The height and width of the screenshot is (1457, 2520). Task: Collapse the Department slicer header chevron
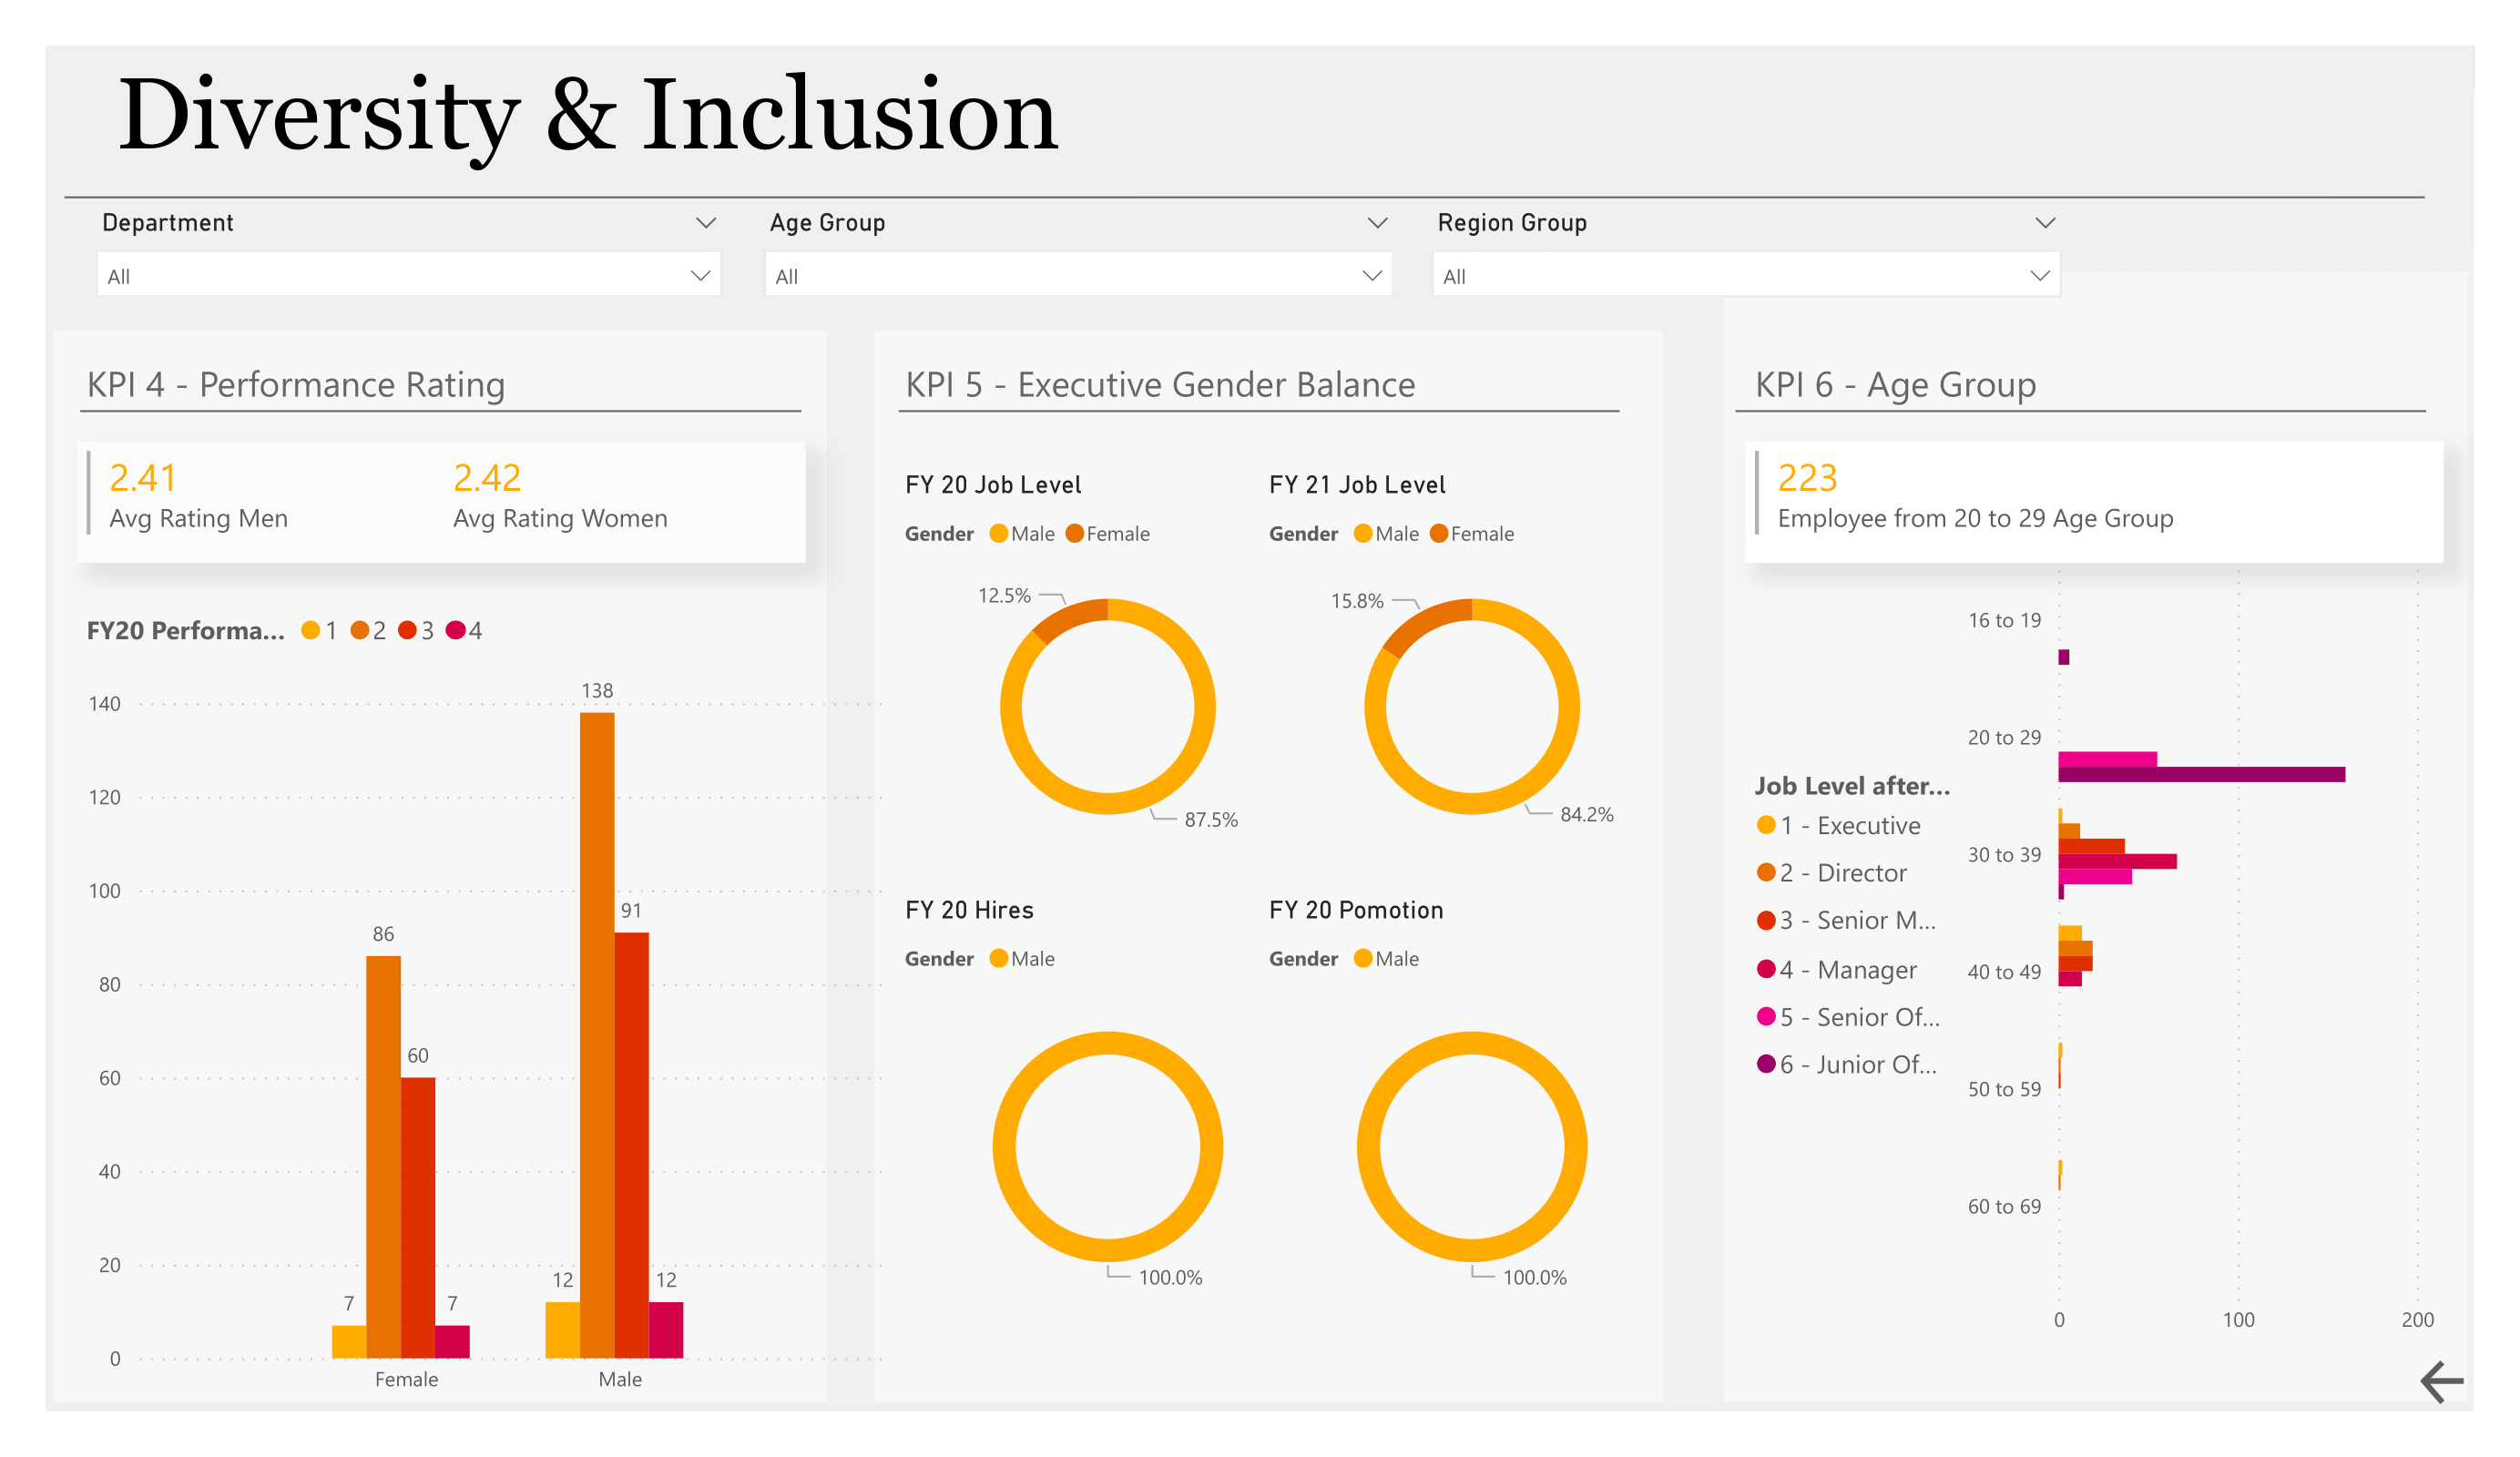706,223
